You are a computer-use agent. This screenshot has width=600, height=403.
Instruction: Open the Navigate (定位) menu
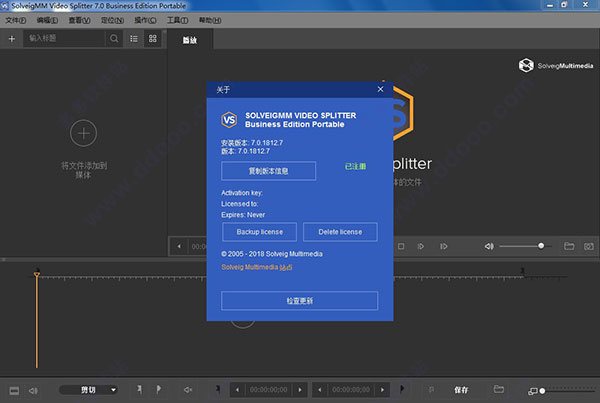pyautogui.click(x=112, y=20)
